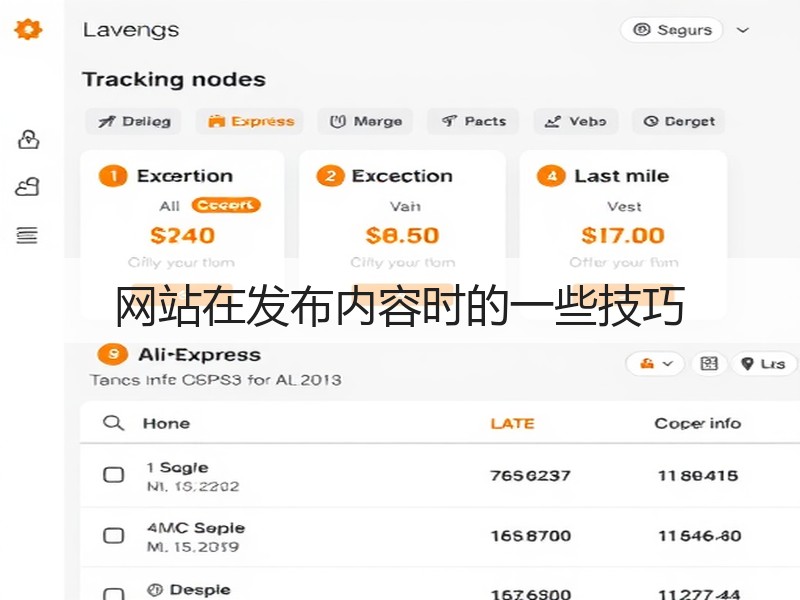Check the 1 Sogle row checkbox

pyautogui.click(x=113, y=475)
